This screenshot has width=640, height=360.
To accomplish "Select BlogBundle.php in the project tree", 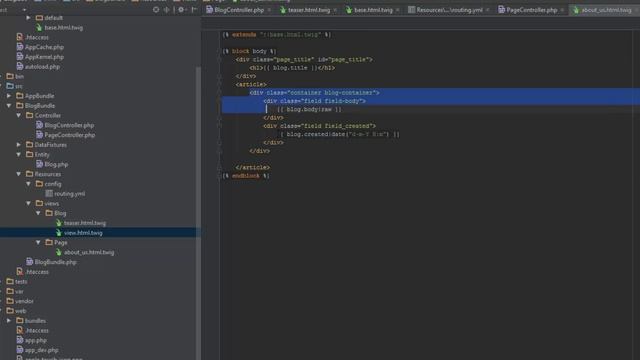I will [55, 262].
